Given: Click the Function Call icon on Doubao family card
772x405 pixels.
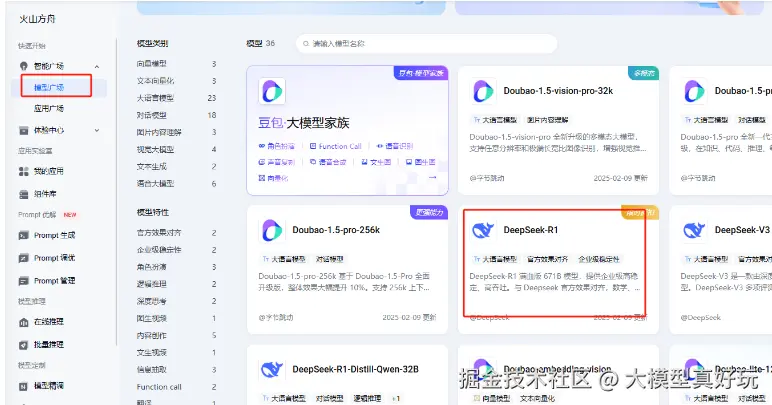Looking at the screenshot, I should (313, 146).
